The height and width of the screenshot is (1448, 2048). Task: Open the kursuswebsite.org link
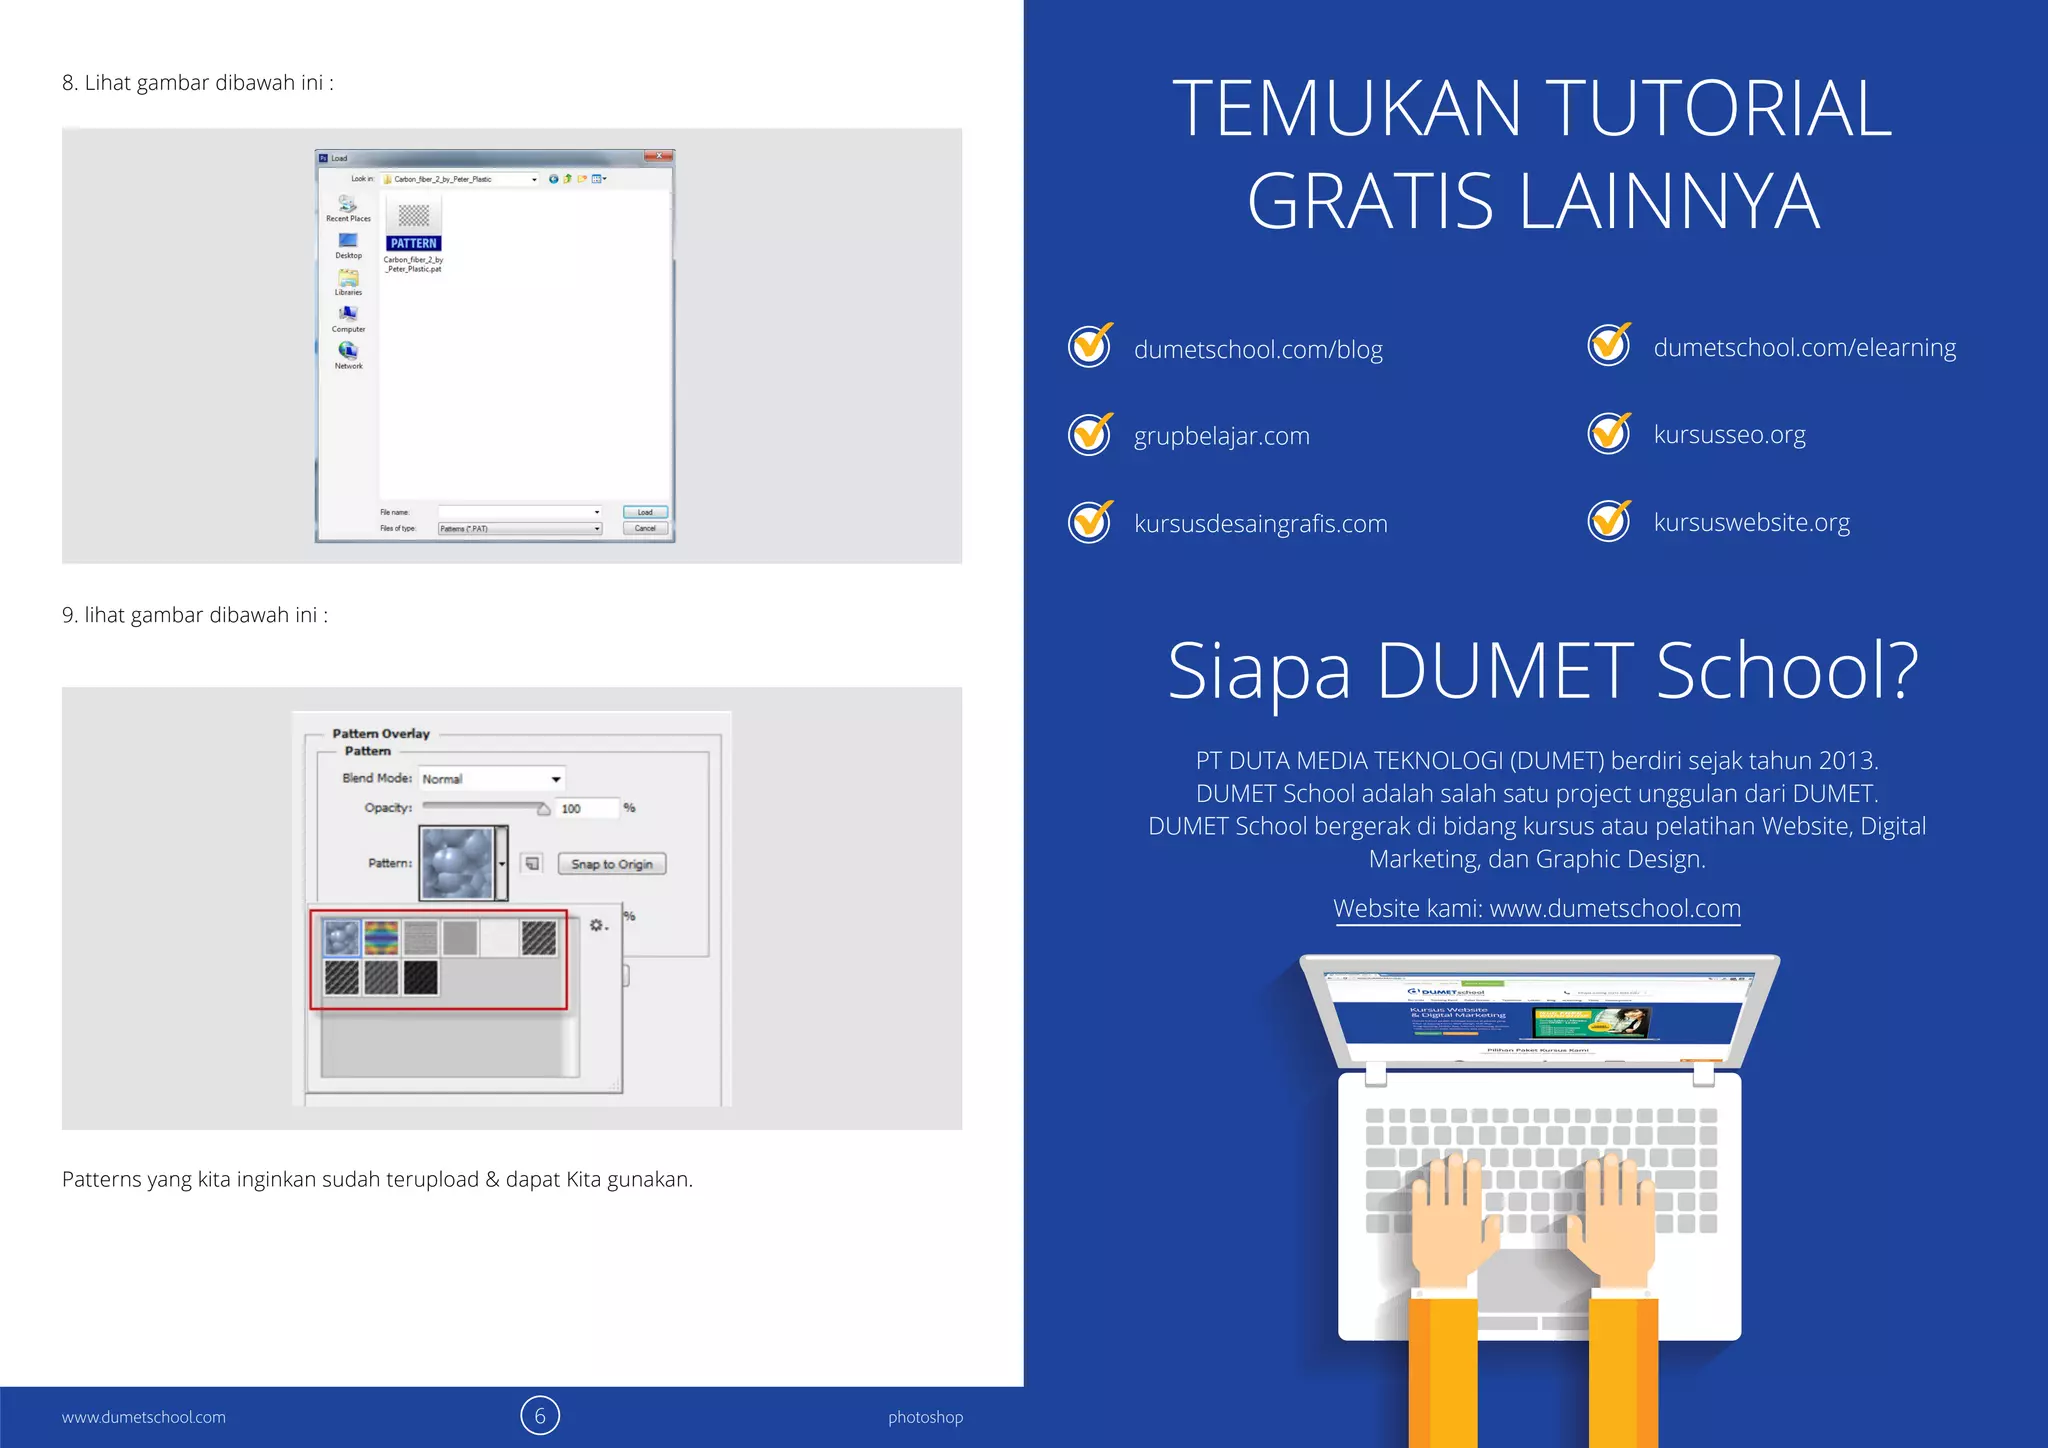pyautogui.click(x=1751, y=522)
